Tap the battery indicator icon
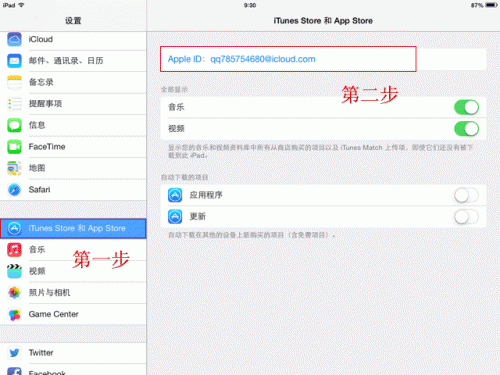The width and height of the screenshot is (500, 375). (491, 5)
